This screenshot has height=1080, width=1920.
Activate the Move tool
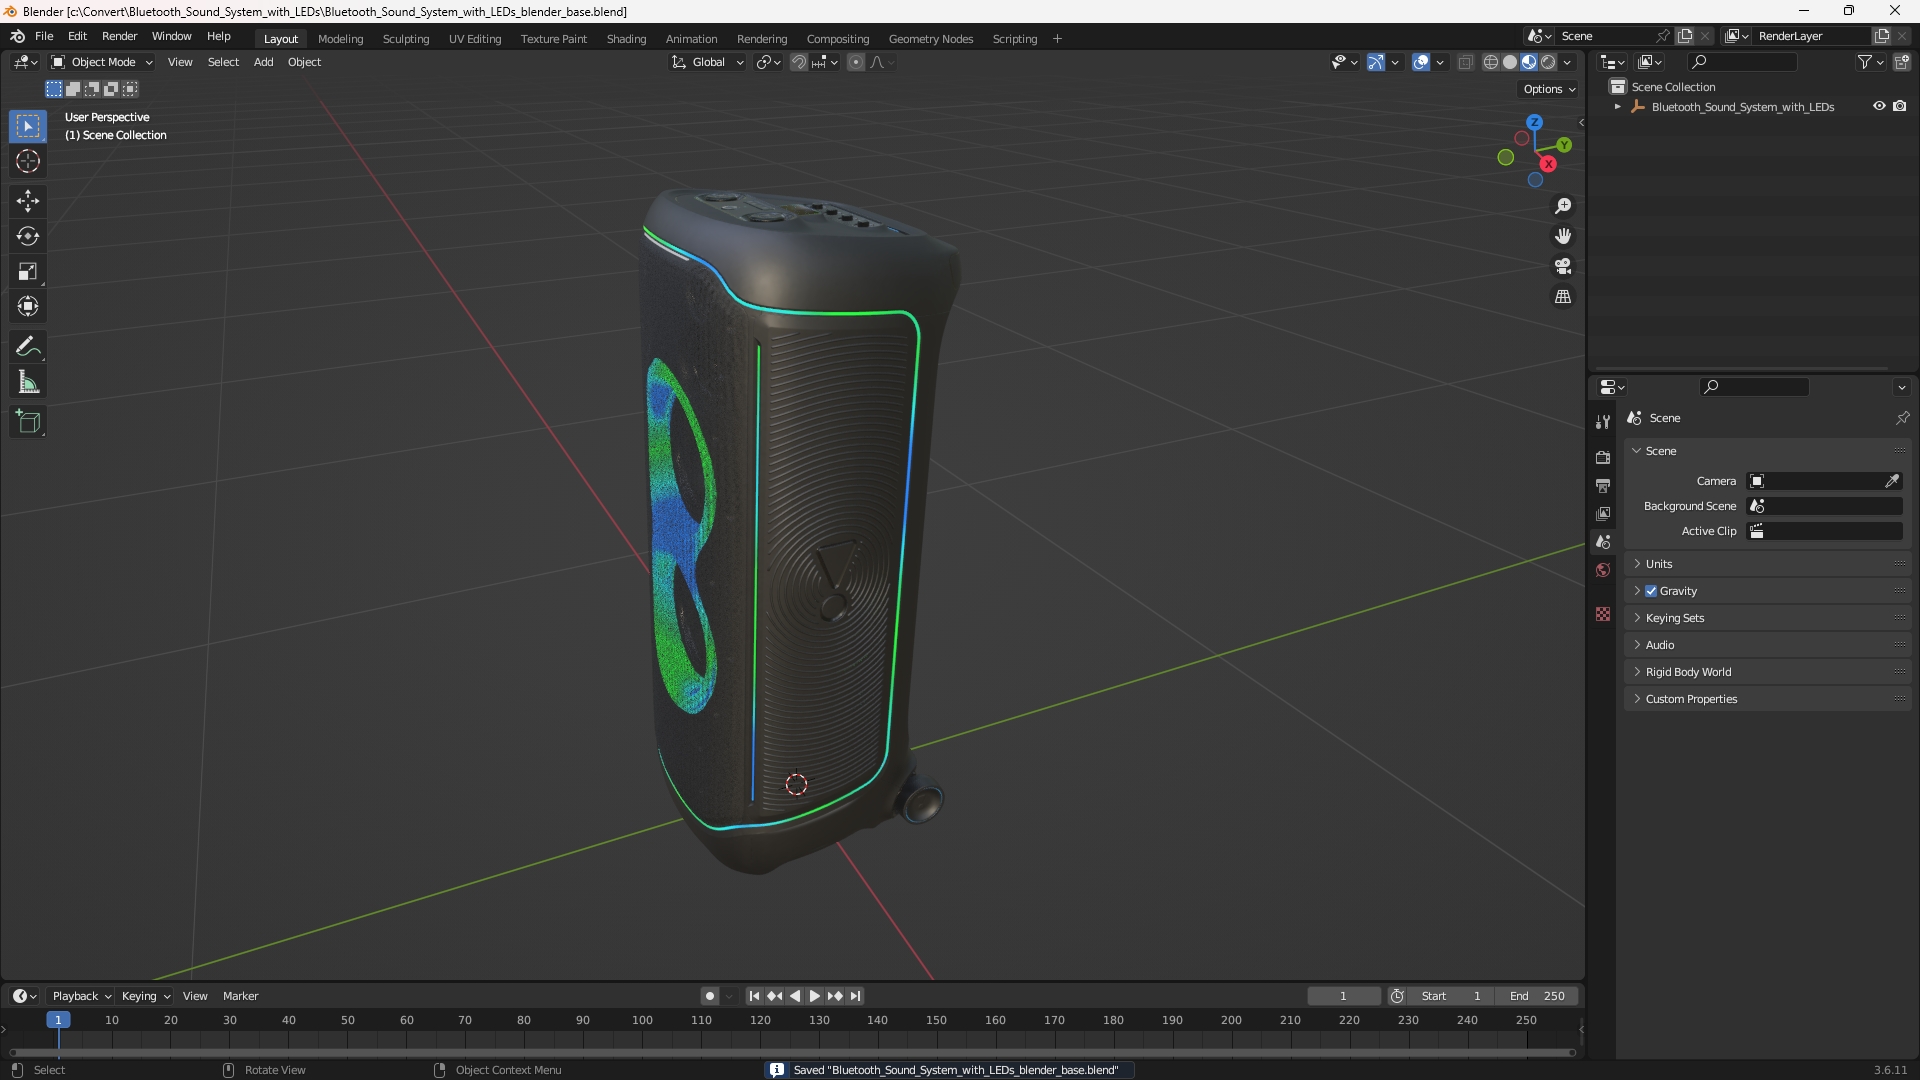pyautogui.click(x=28, y=201)
